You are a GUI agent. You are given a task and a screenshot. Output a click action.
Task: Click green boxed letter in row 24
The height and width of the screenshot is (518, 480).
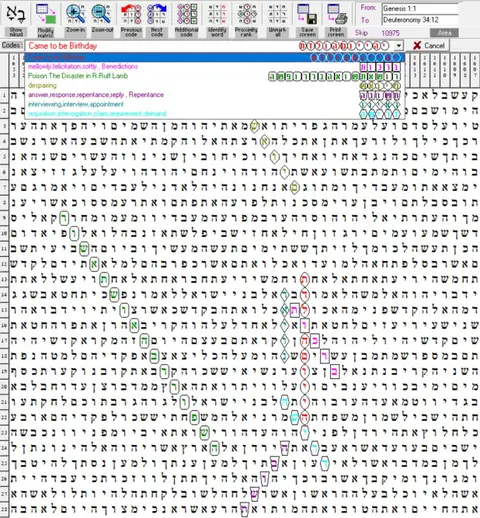(x=215, y=448)
